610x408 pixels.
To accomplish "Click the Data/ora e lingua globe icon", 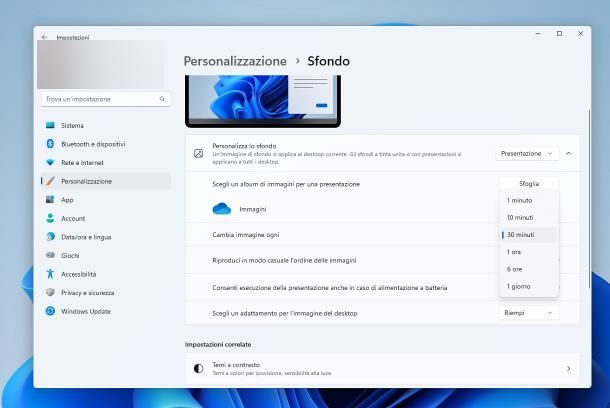I will pyautogui.click(x=50, y=236).
